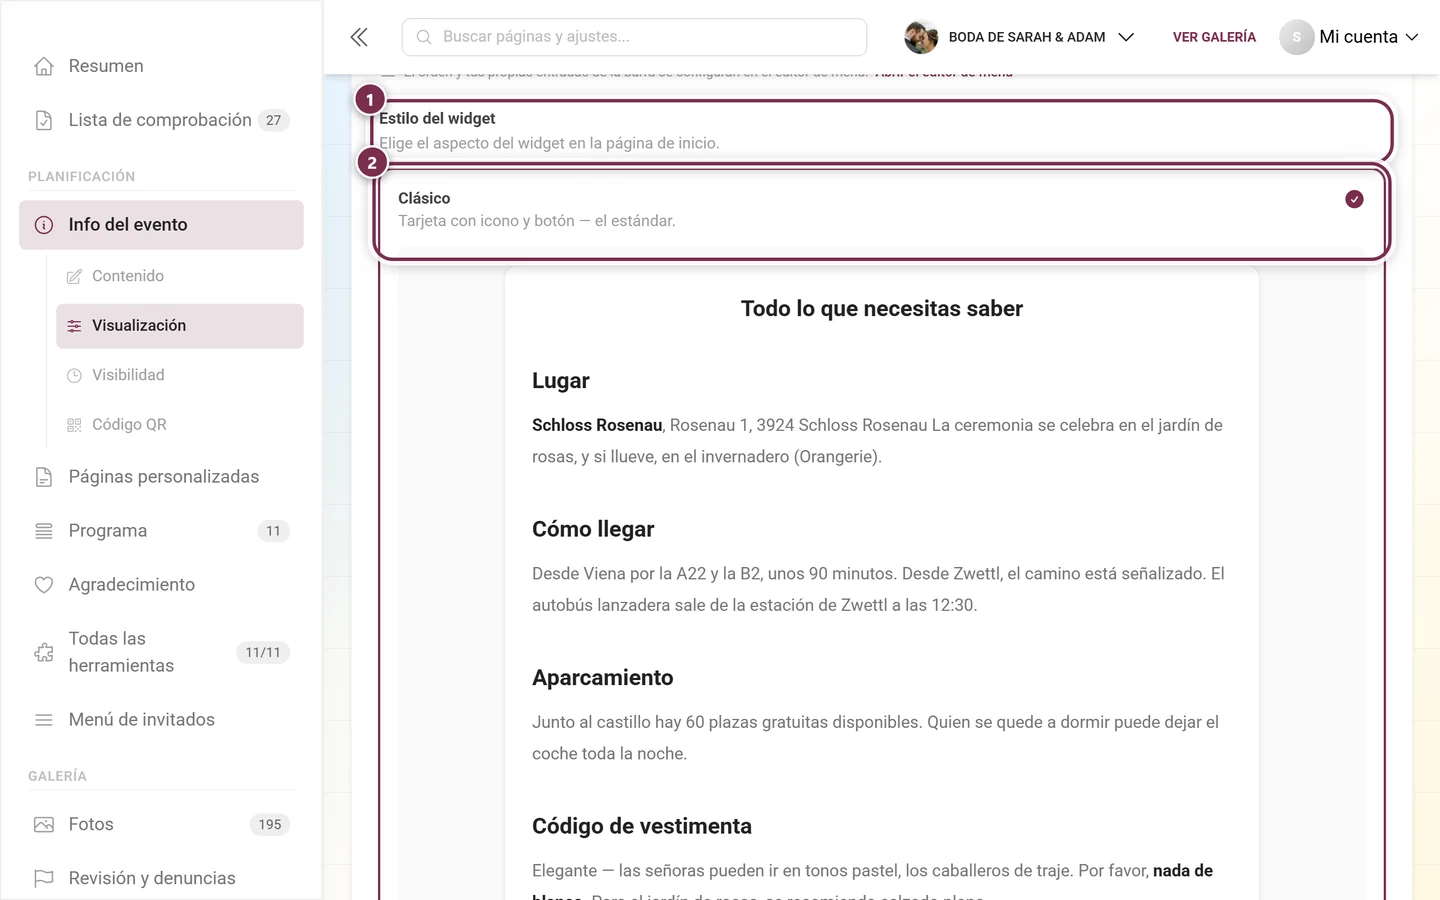
Task: Open Fotos via its picture icon
Action: click(x=44, y=825)
